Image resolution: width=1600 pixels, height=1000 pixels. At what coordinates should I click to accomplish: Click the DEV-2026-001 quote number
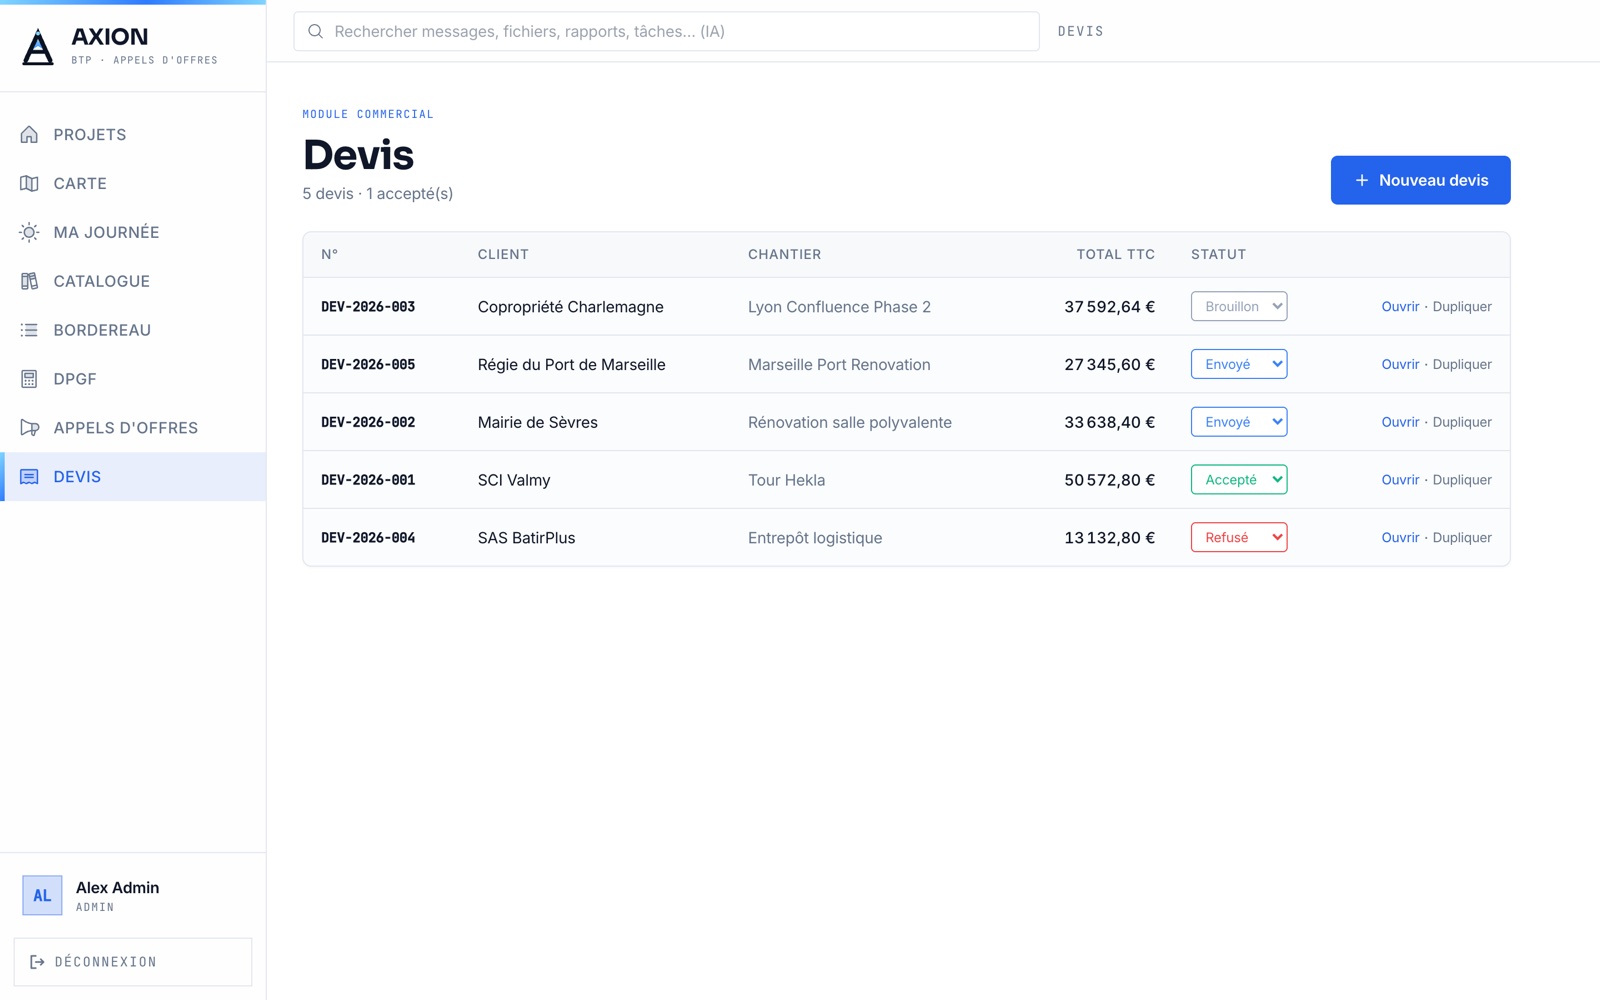click(368, 480)
